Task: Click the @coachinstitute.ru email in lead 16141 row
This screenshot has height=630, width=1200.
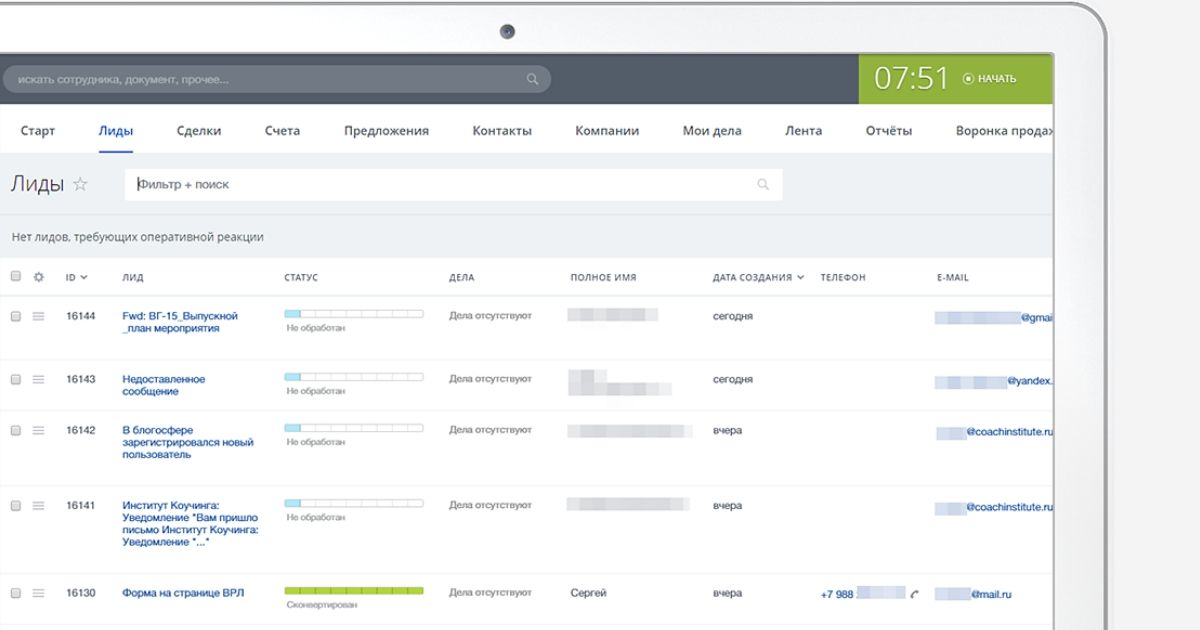Action: (x=994, y=507)
